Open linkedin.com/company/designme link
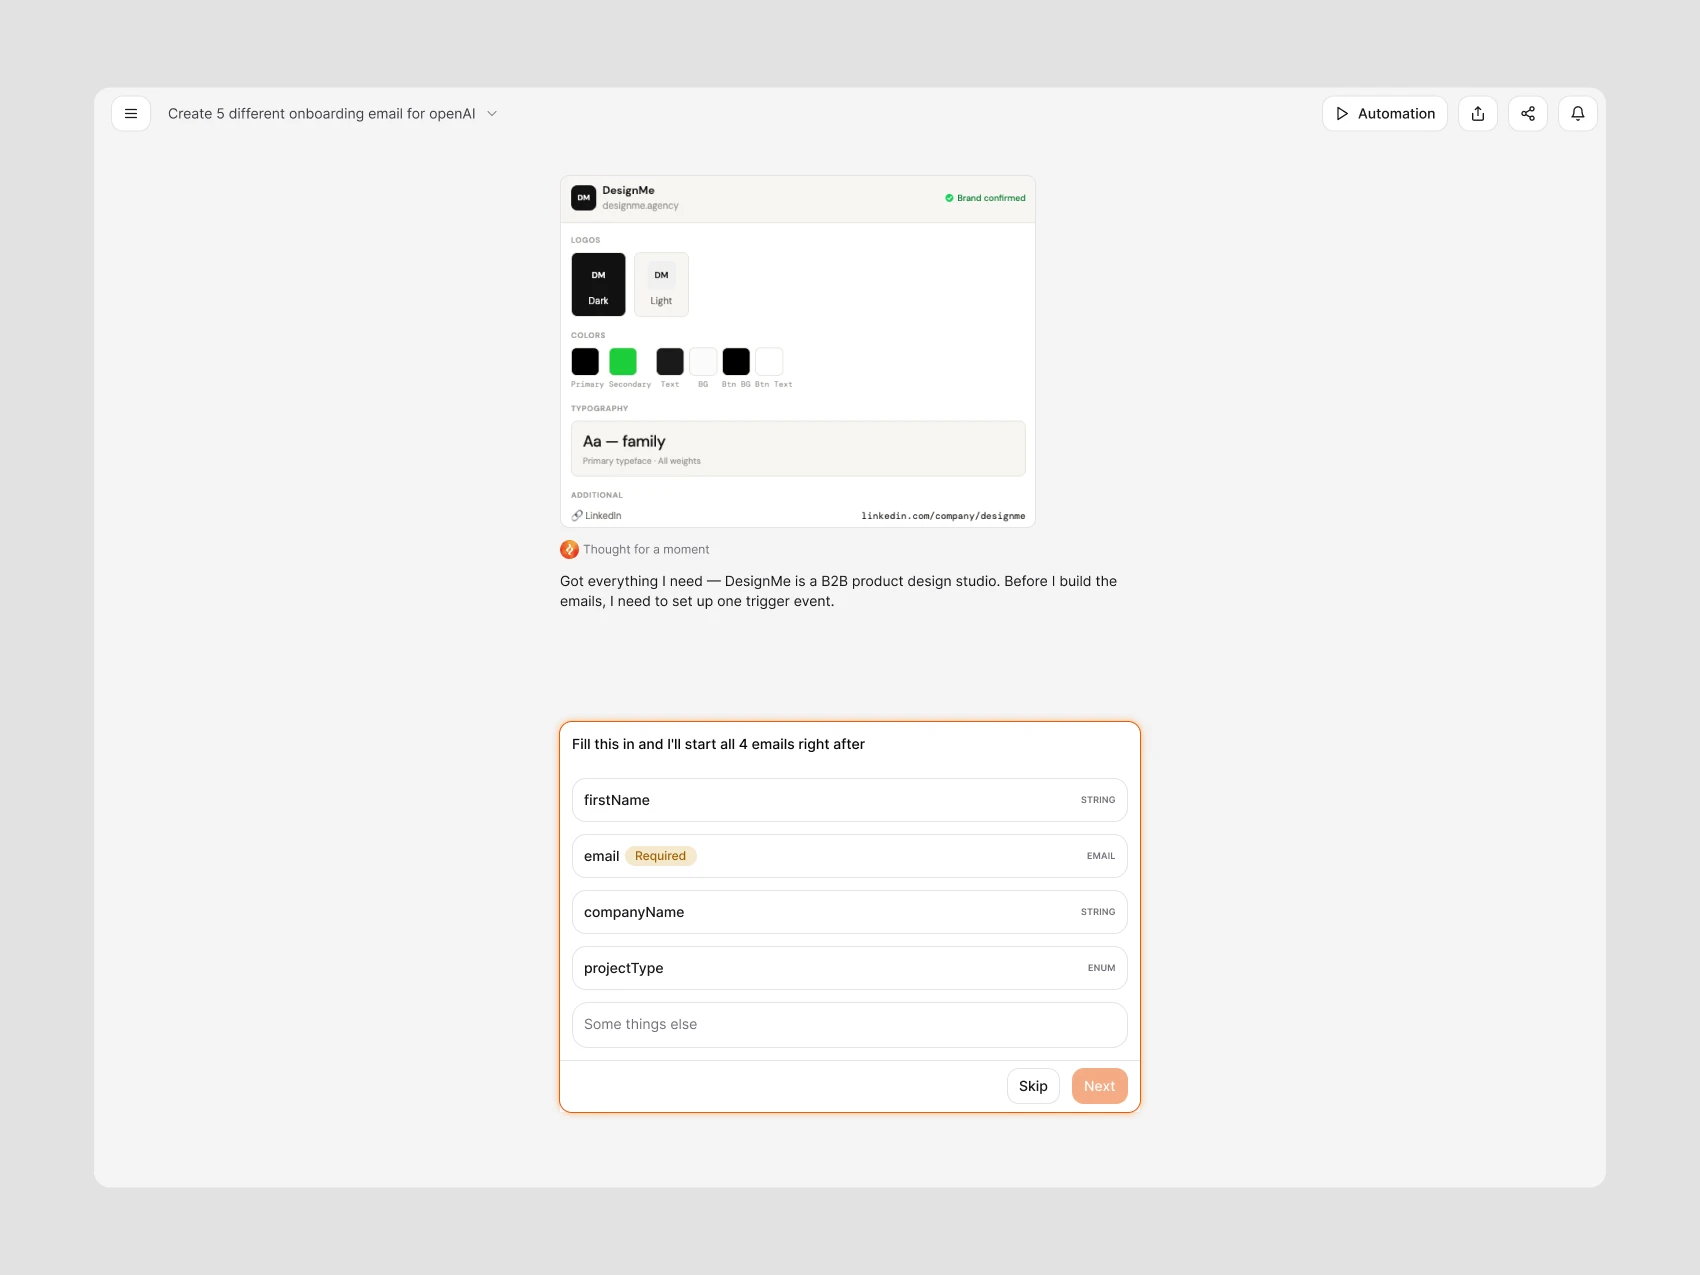Image resolution: width=1700 pixels, height=1275 pixels. pyautogui.click(x=943, y=516)
